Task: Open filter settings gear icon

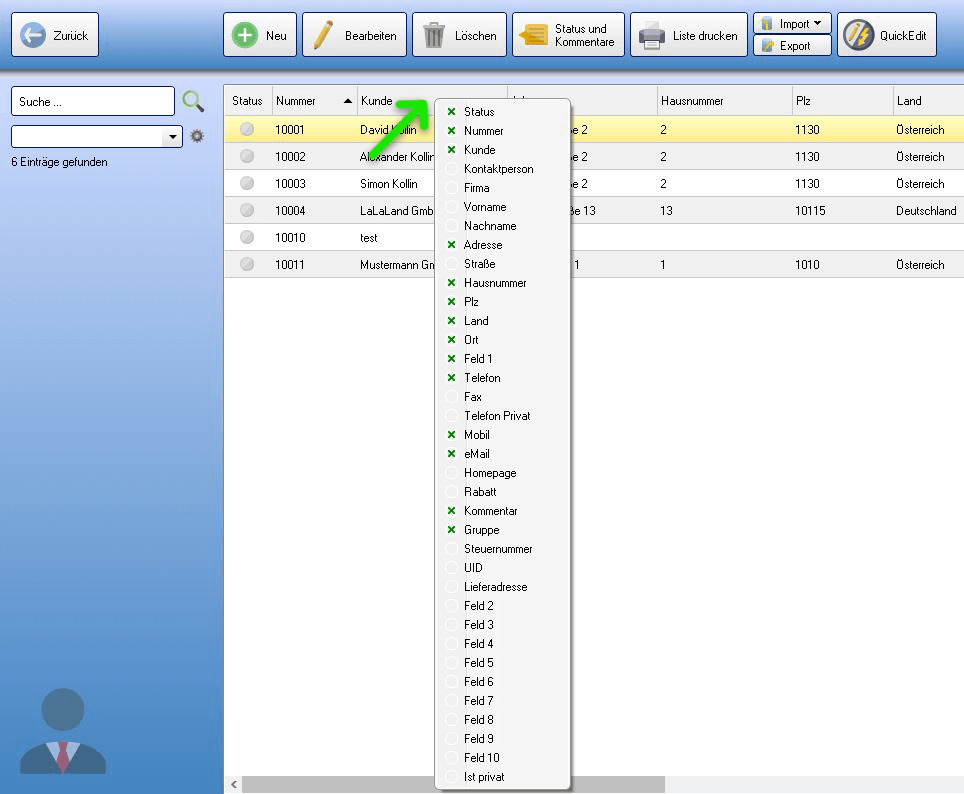Action: pyautogui.click(x=197, y=136)
